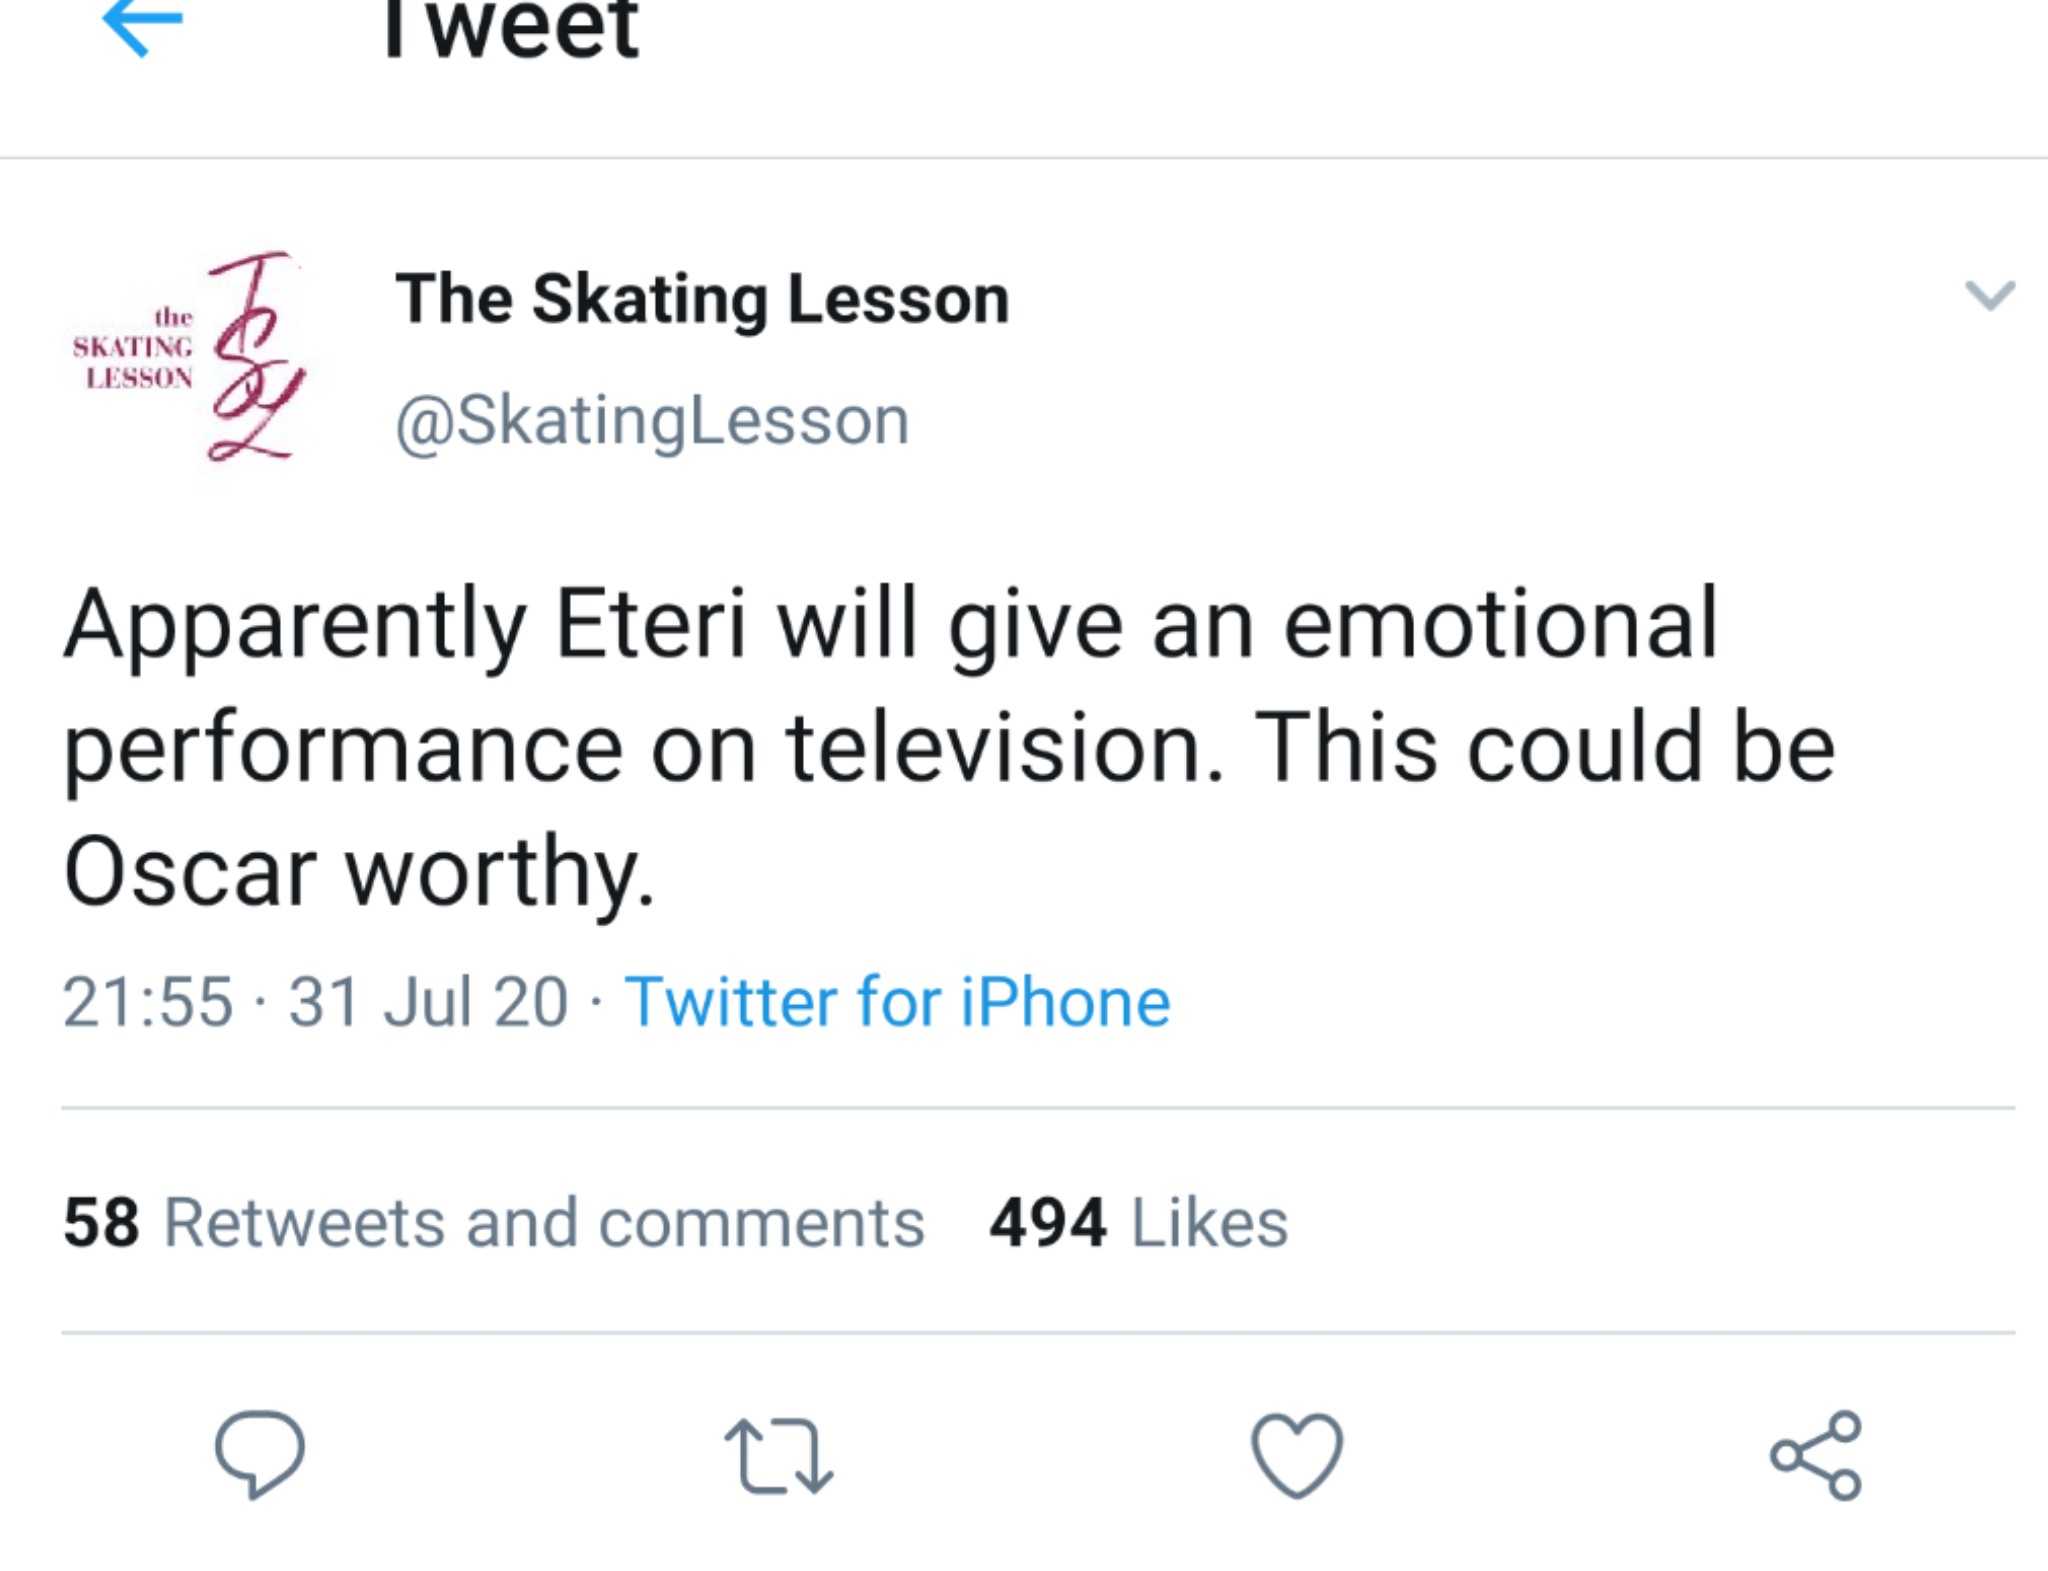Tap the 21:55 timestamp
This screenshot has width=2048, height=1571.
click(x=148, y=1002)
